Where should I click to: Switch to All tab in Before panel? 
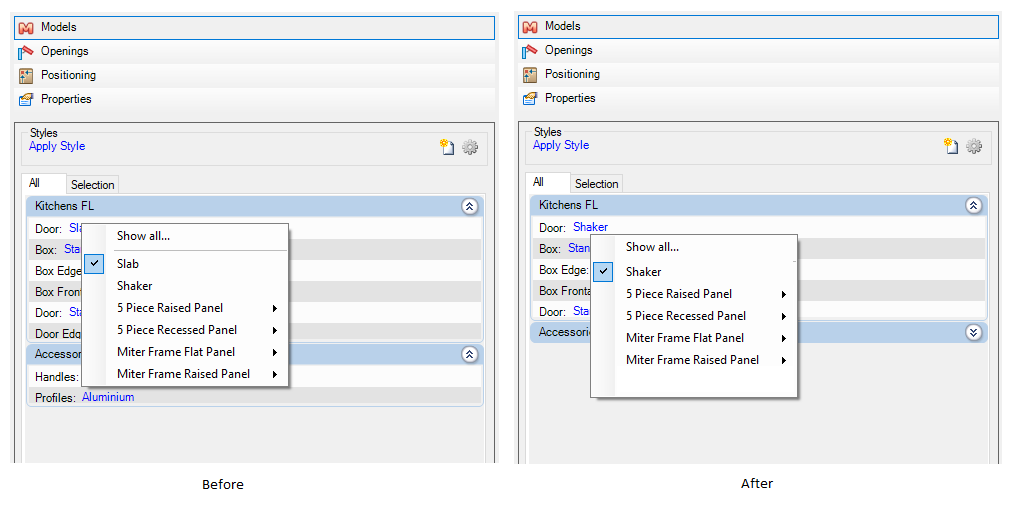(43, 184)
